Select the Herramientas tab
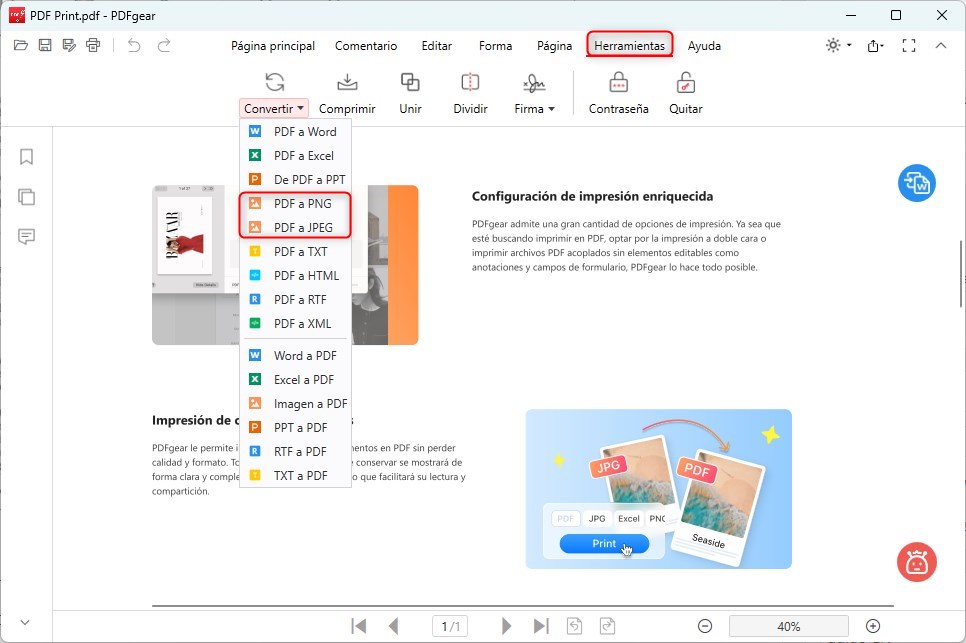The image size is (966, 643). [x=630, y=46]
